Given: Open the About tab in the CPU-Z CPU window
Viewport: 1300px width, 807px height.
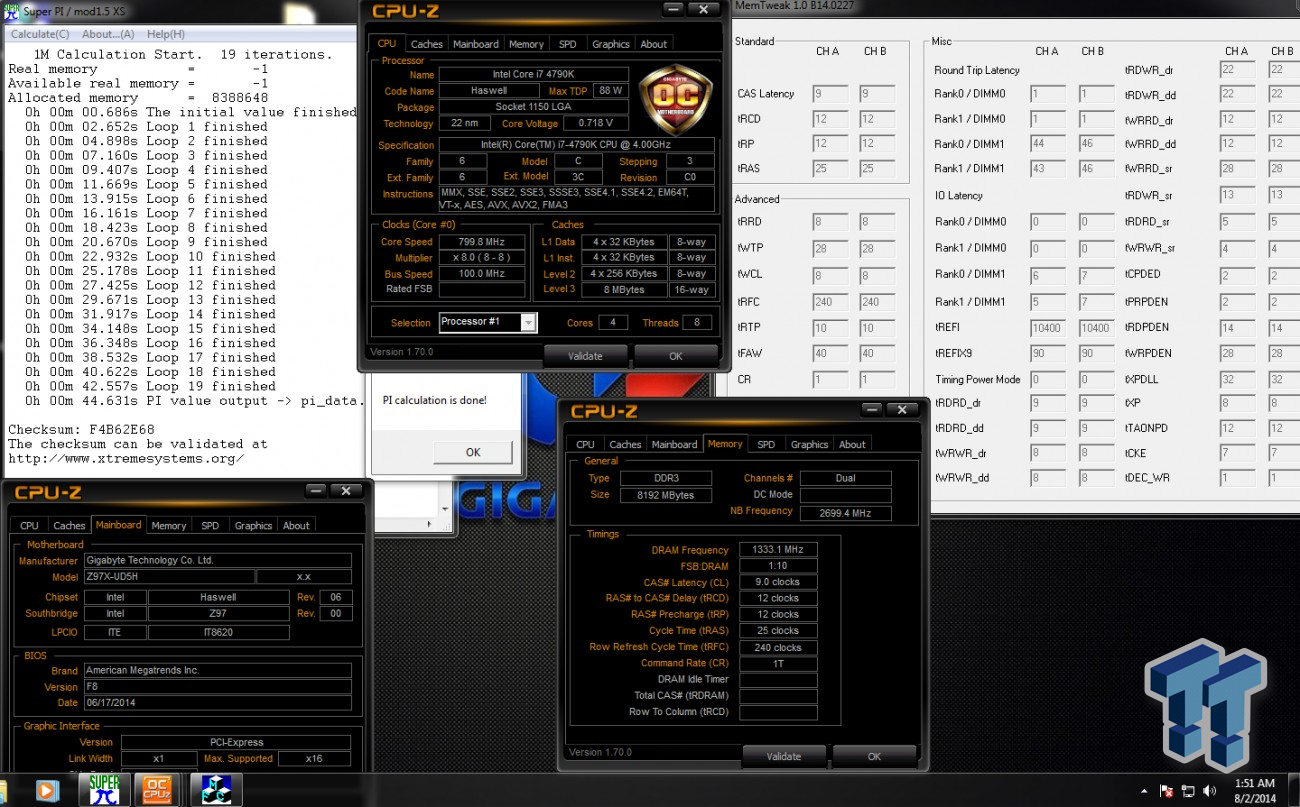Looking at the screenshot, I should [x=654, y=44].
